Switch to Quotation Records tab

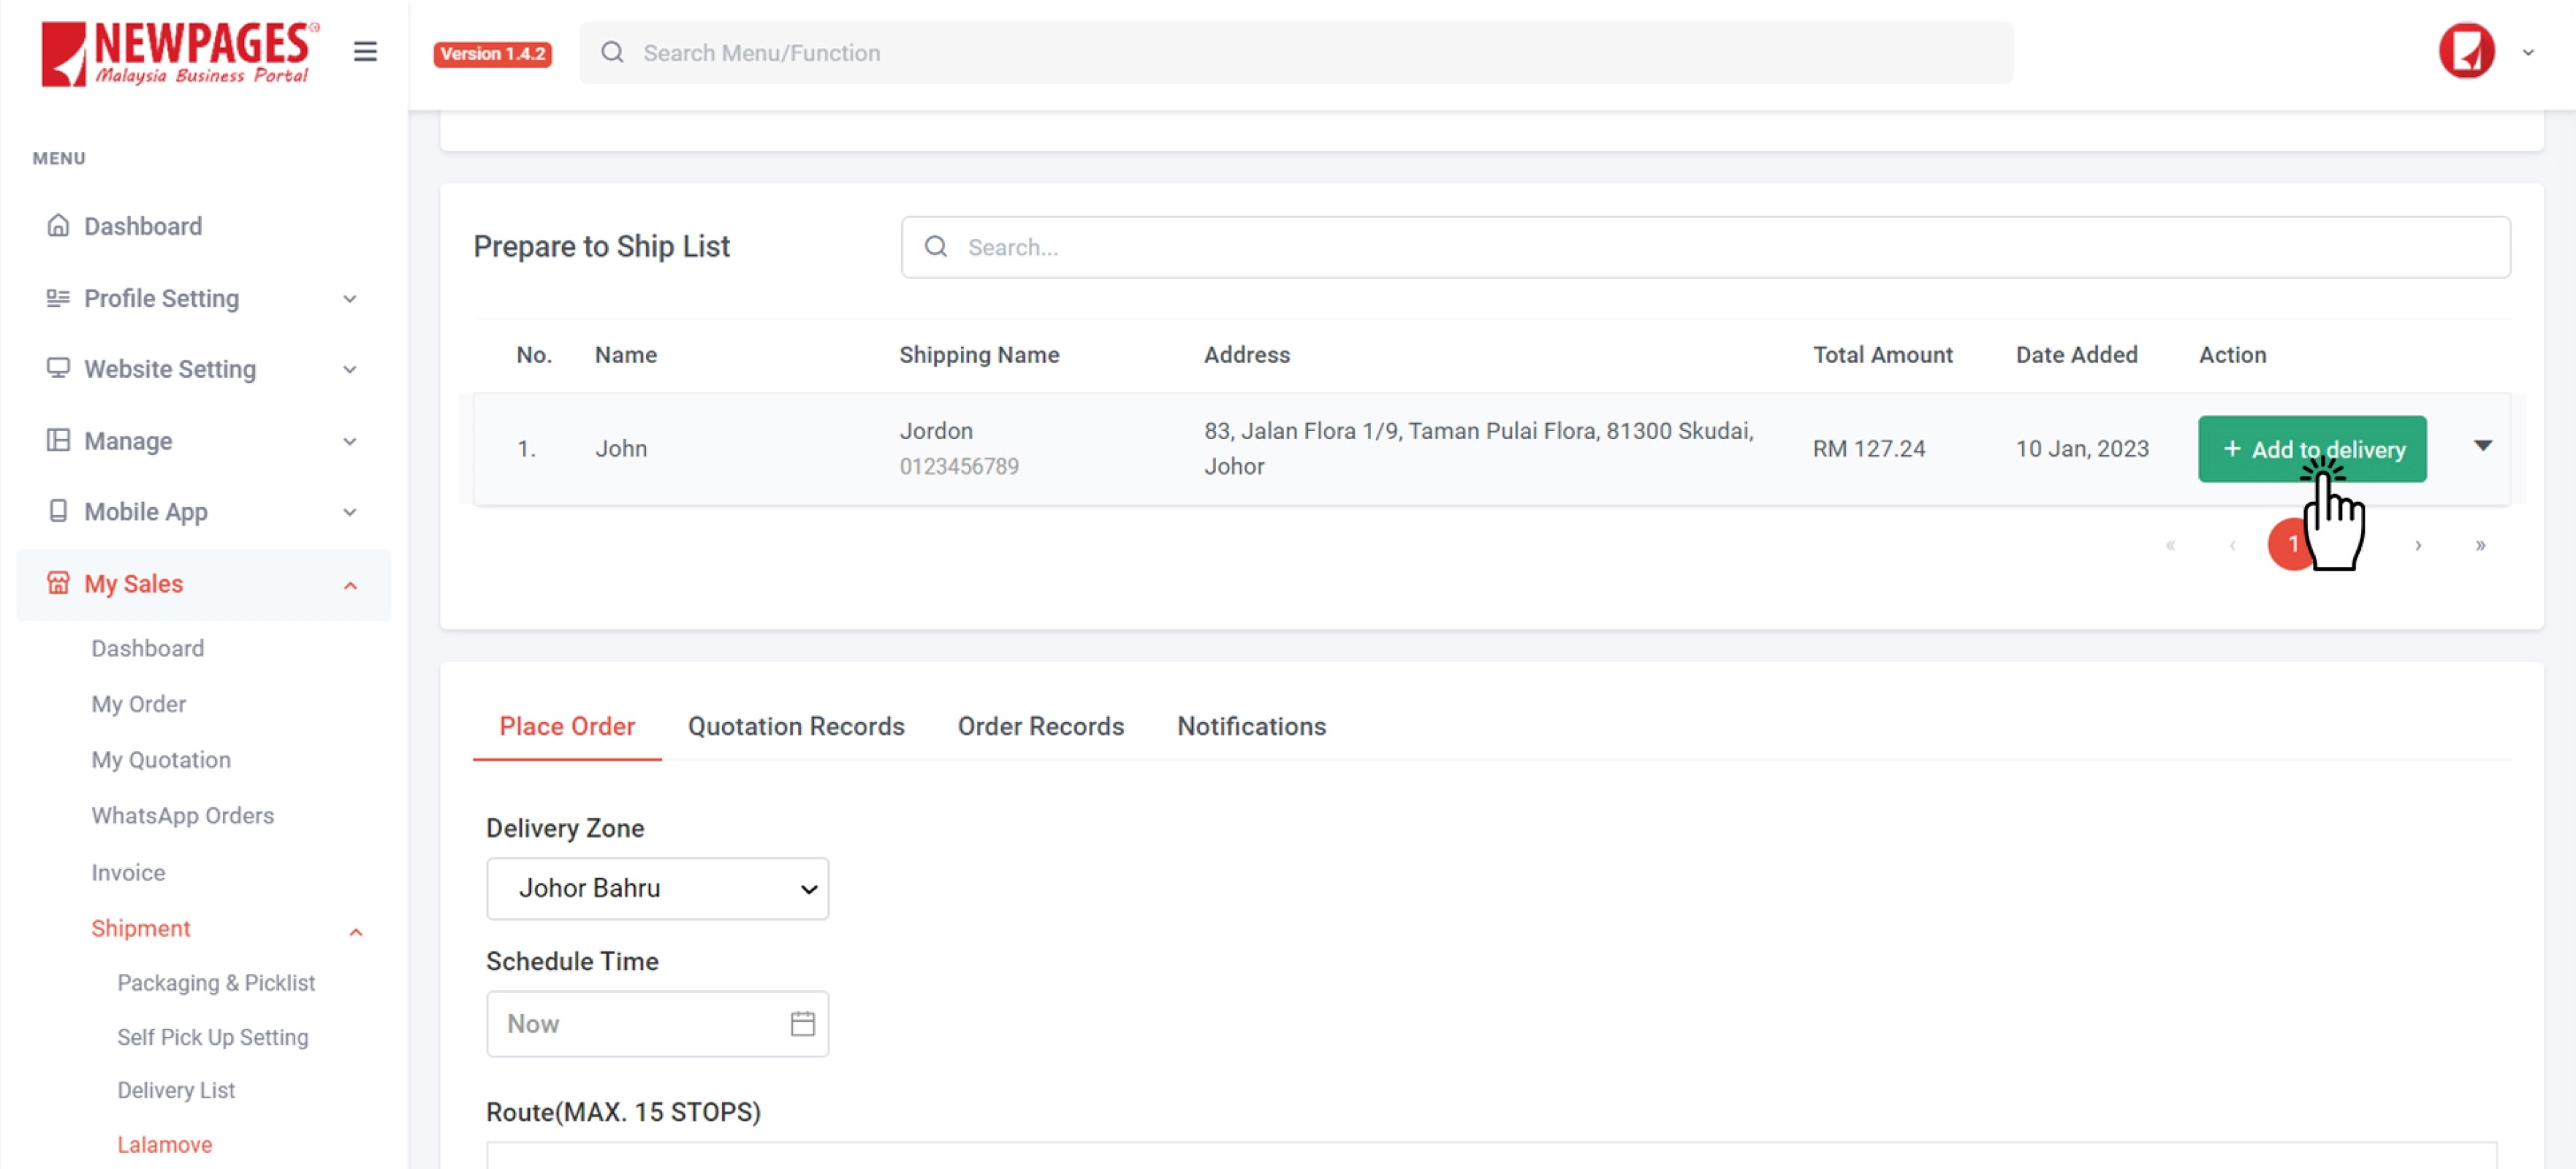(x=796, y=726)
